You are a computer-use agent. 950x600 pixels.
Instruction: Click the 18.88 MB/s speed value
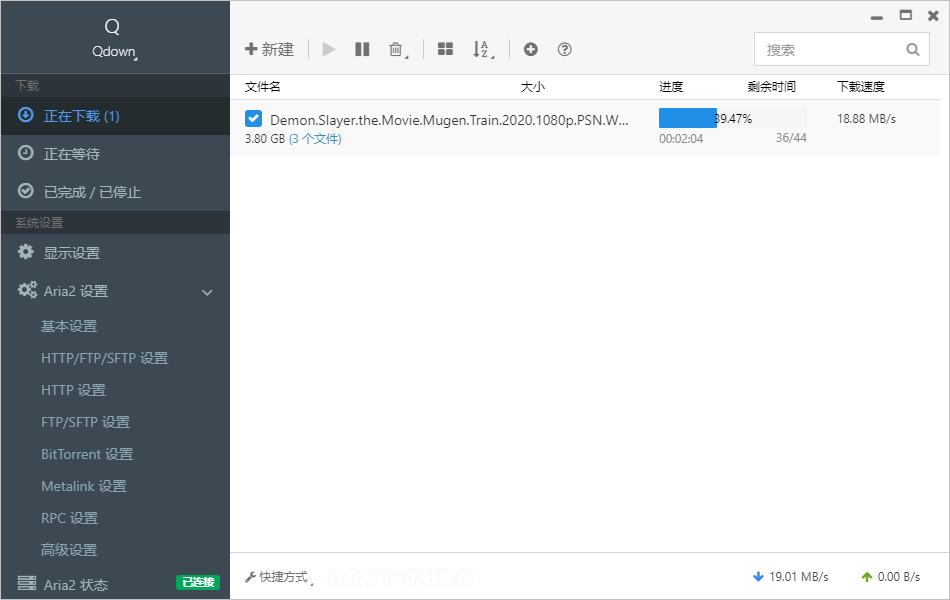click(866, 119)
